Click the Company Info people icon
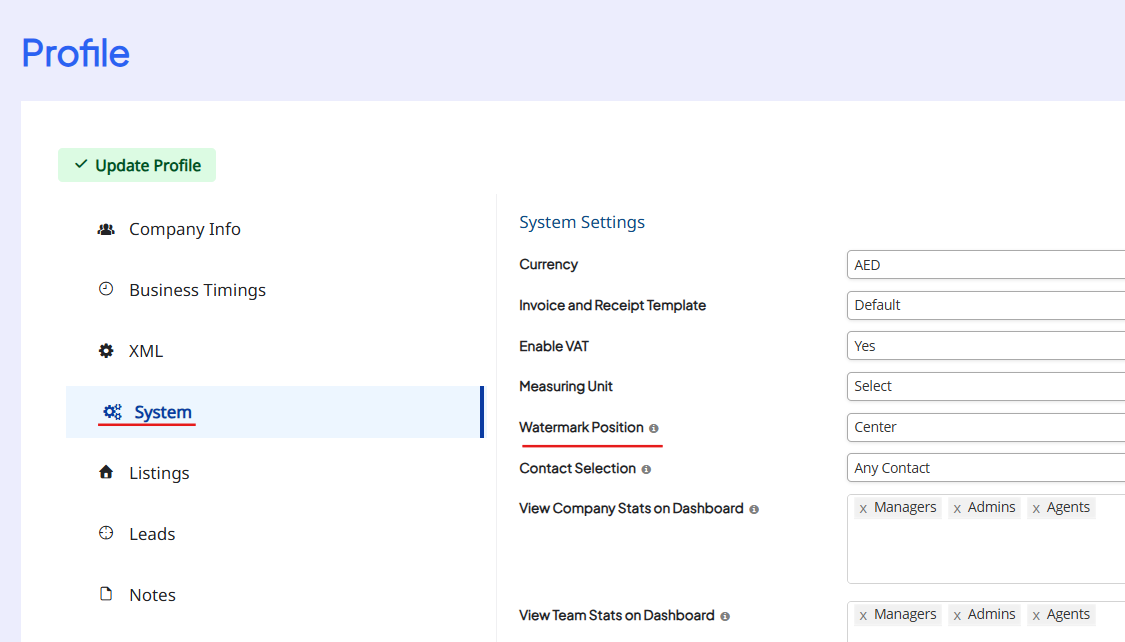Viewport: 1125px width, 642px height. tap(106, 229)
